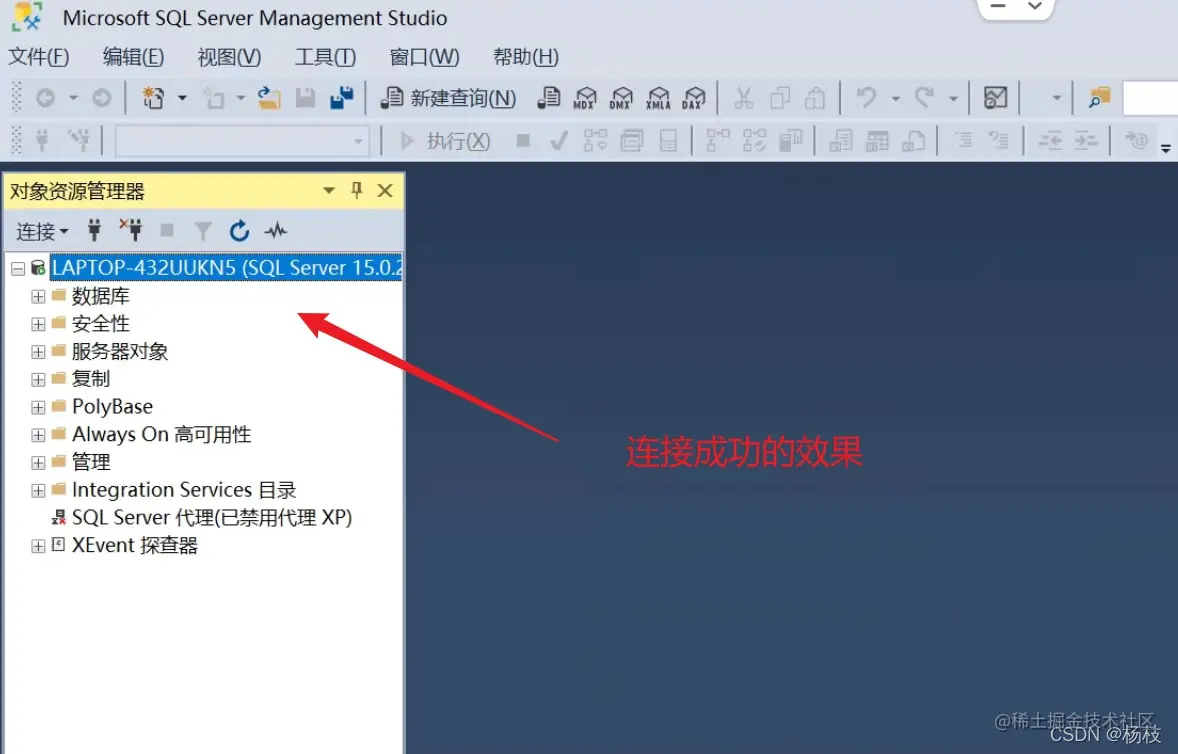Viewport: 1178px width, 754px height.
Task: Click the Cancel Executing Query stop icon
Action: click(x=524, y=140)
